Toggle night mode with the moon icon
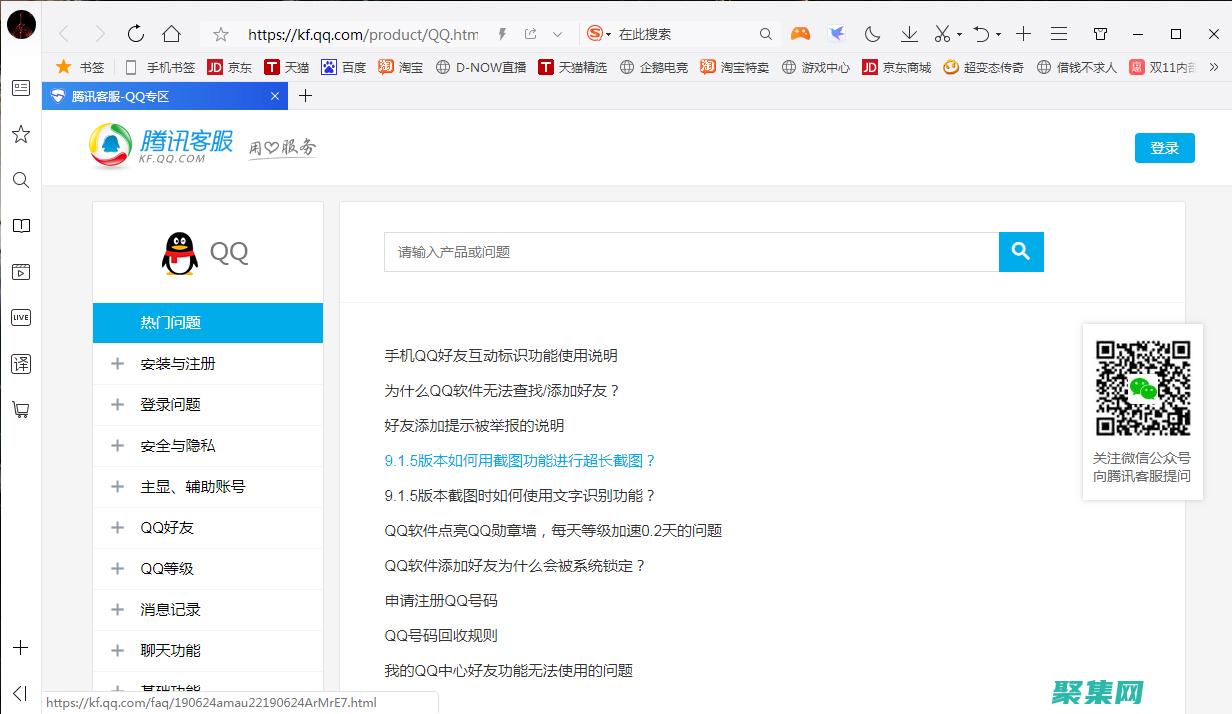 pyautogui.click(x=872, y=34)
